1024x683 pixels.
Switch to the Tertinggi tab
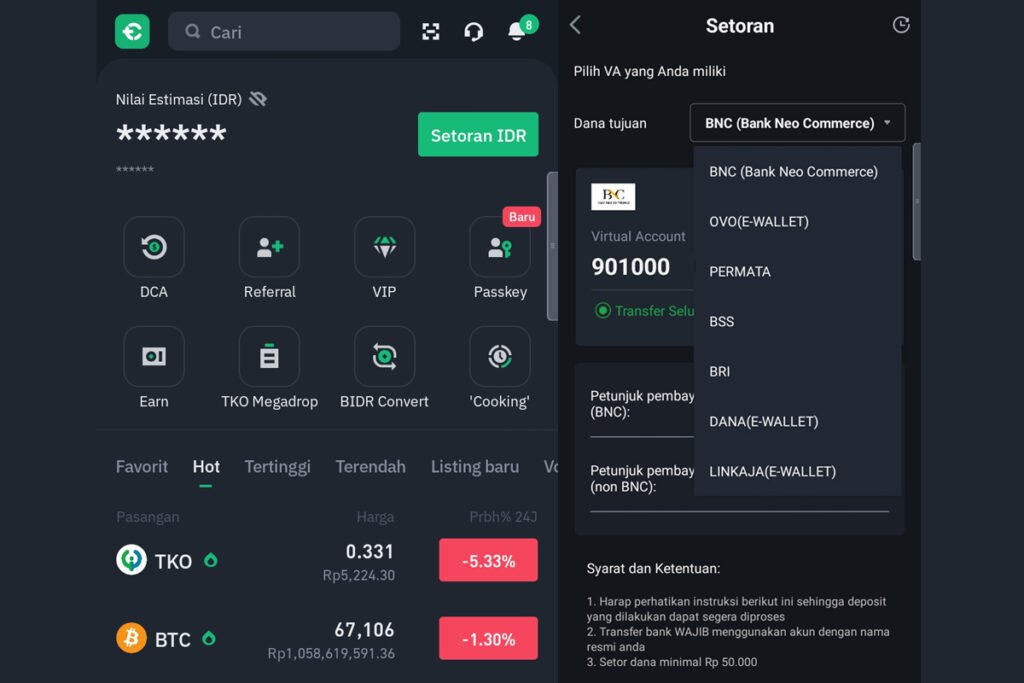[x=278, y=468]
